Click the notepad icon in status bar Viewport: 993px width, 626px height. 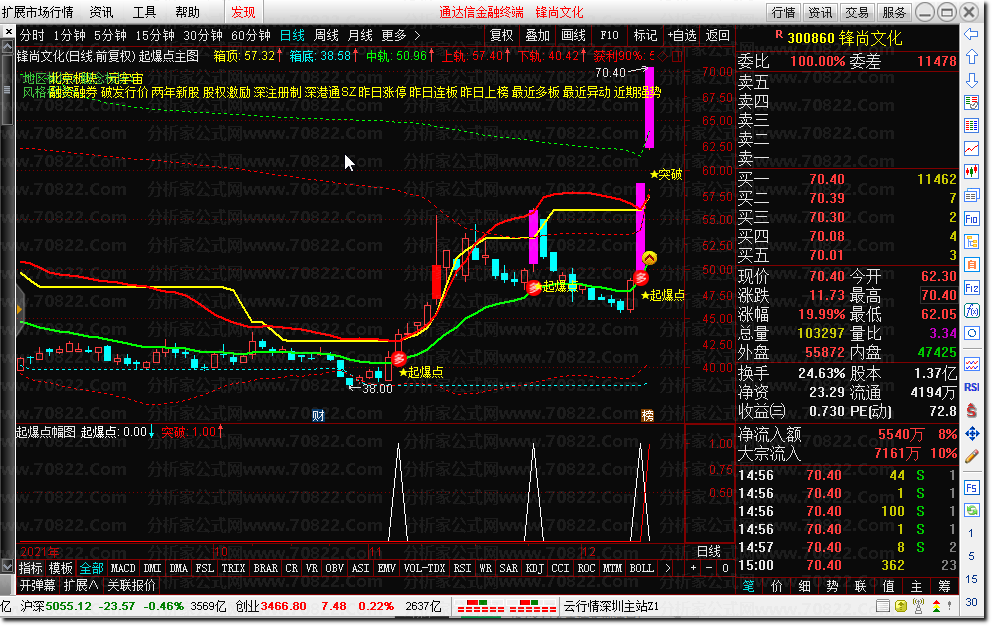(883, 606)
